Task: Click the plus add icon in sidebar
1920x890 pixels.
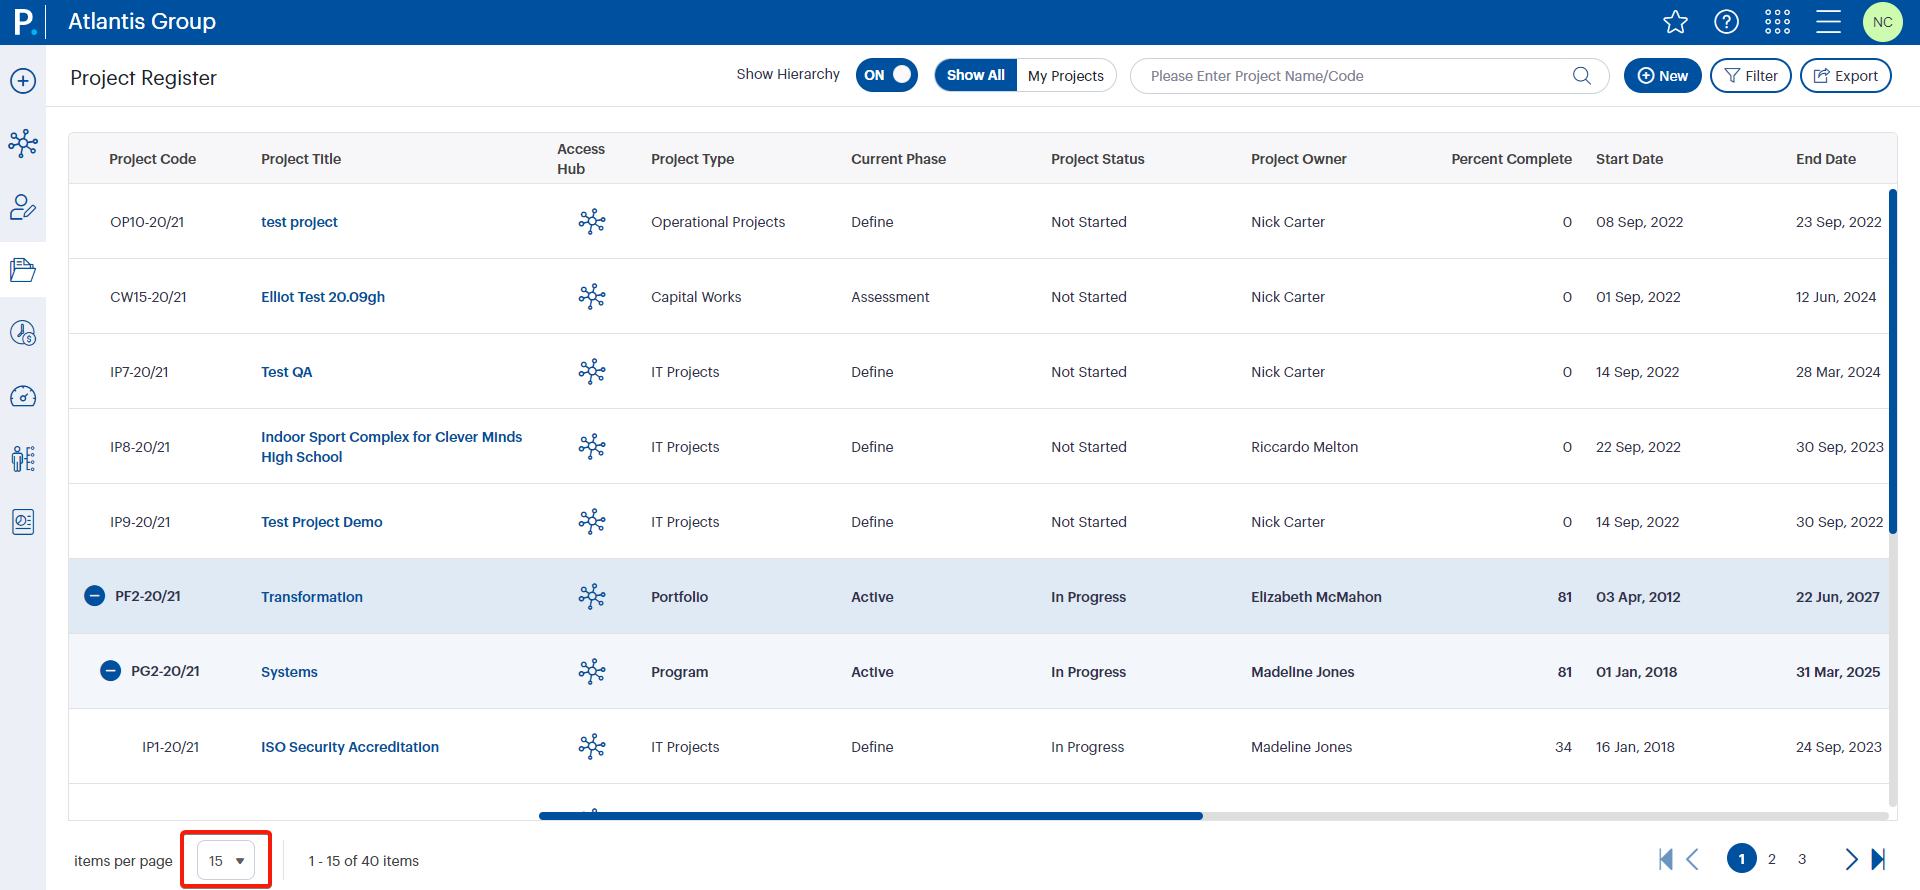Action: [23, 81]
